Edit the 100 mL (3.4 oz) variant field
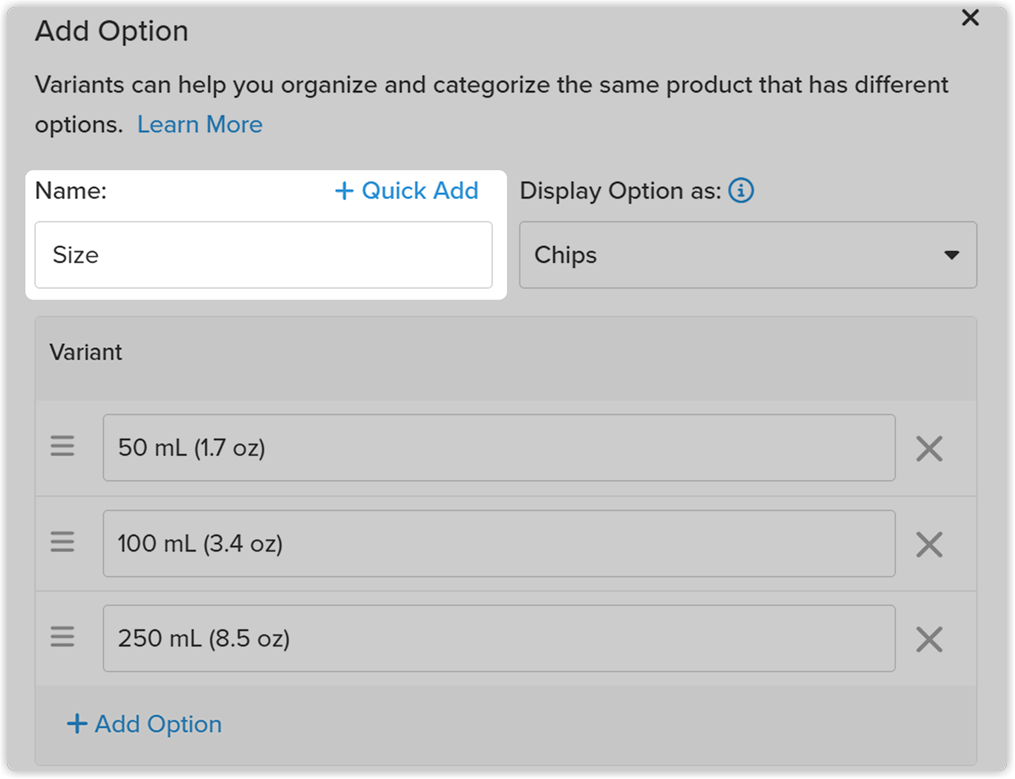The width and height of the screenshot is (1015, 779). click(499, 543)
